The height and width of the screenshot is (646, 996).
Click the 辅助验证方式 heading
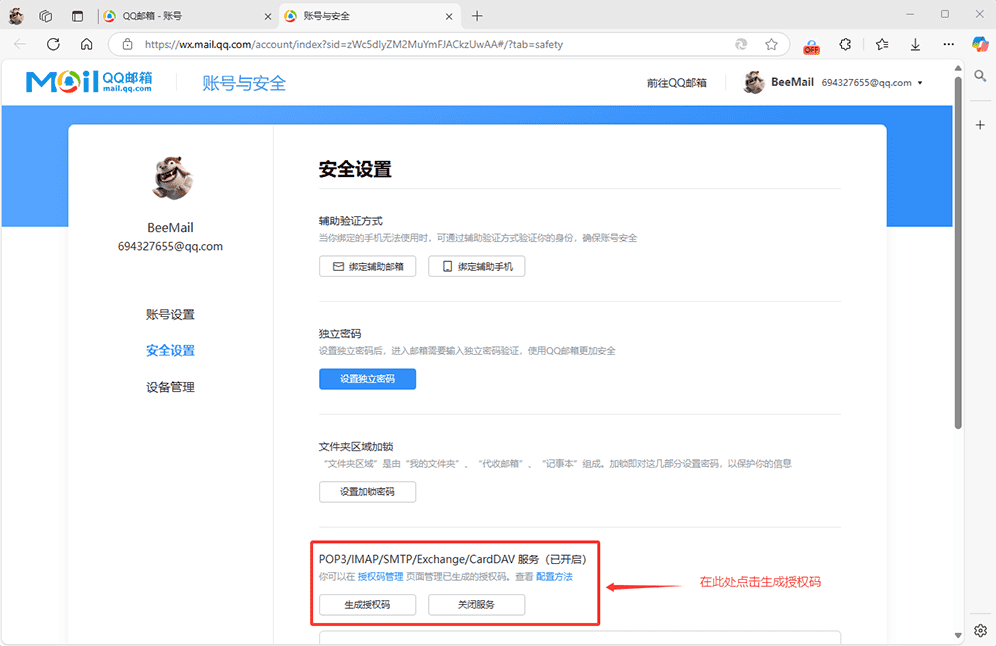click(x=351, y=221)
